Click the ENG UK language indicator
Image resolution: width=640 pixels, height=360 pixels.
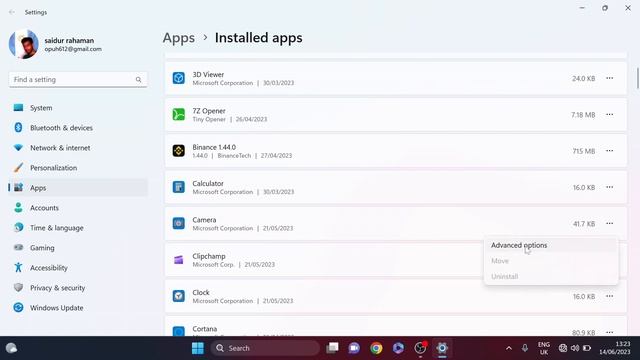coord(544,348)
